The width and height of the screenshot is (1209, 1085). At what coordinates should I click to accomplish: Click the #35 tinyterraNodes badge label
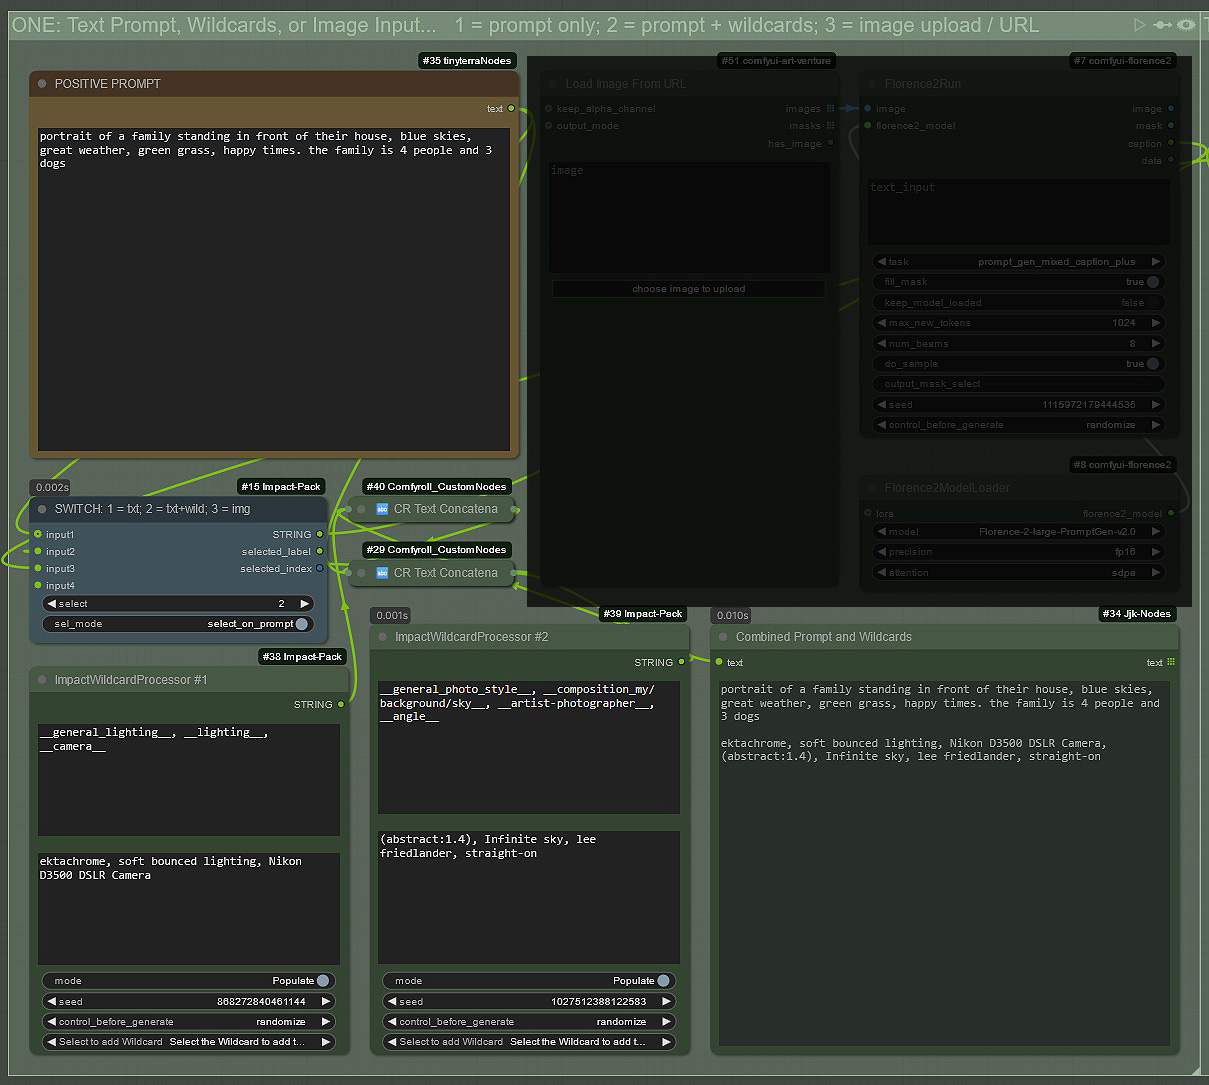pos(467,61)
